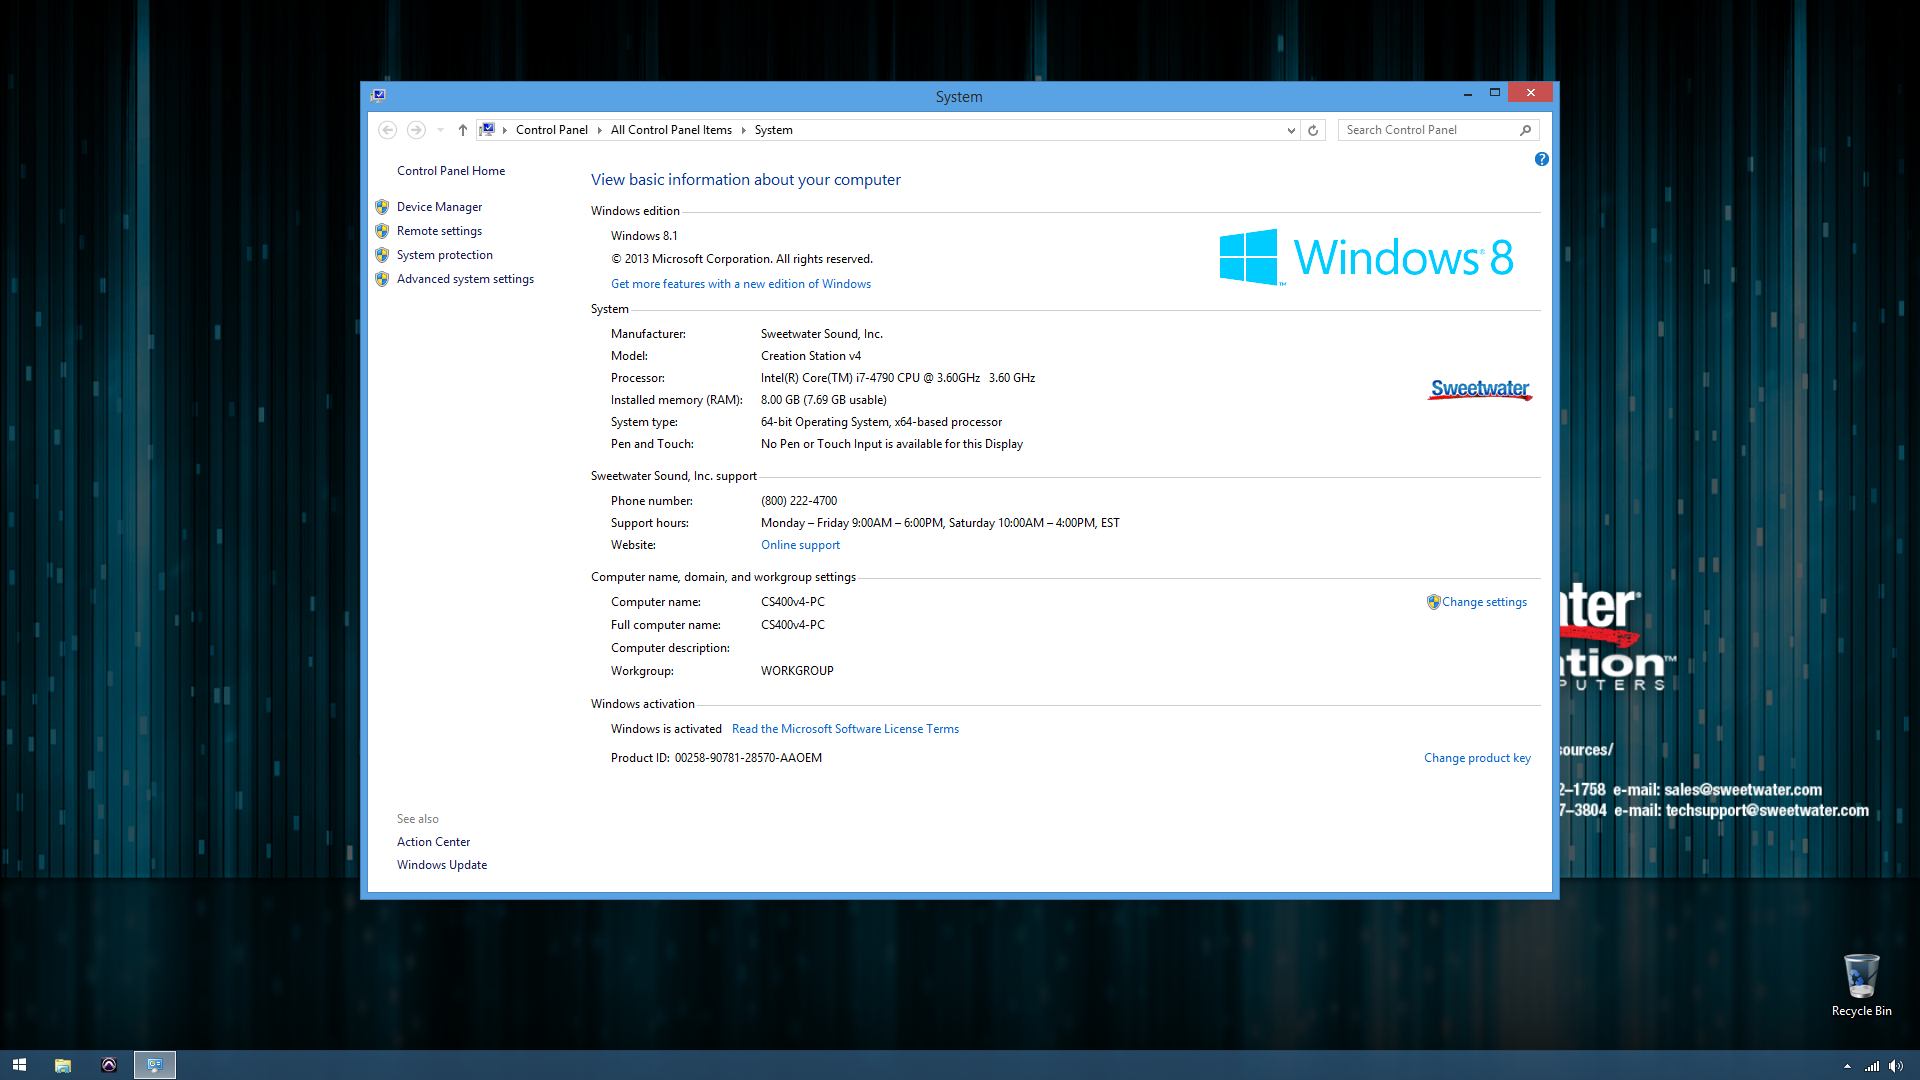Viewport: 1920px width, 1080px height.
Task: Read the Microsoft Software License Terms
Action: (x=845, y=729)
